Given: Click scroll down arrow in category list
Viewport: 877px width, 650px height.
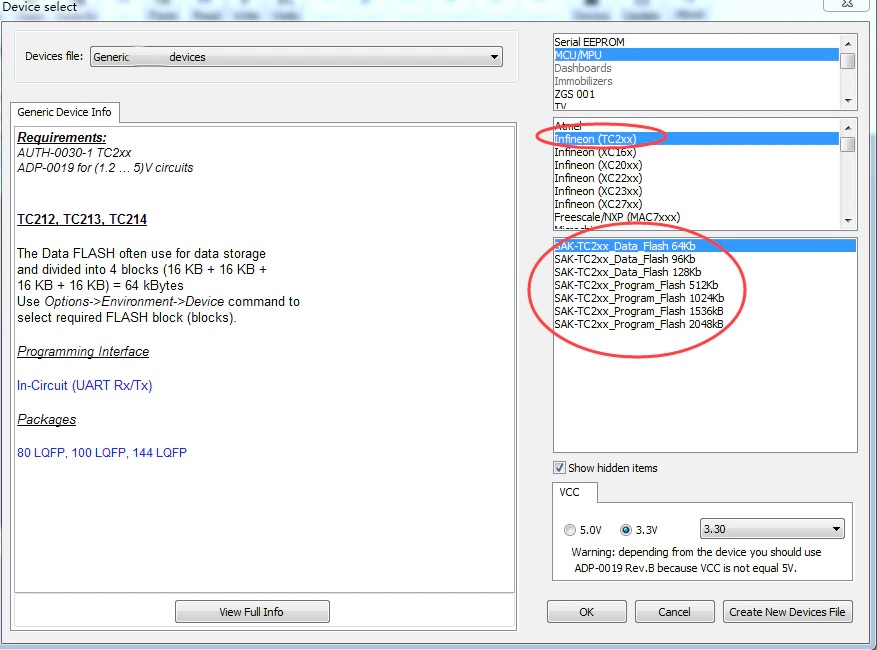Looking at the screenshot, I should coord(848,101).
